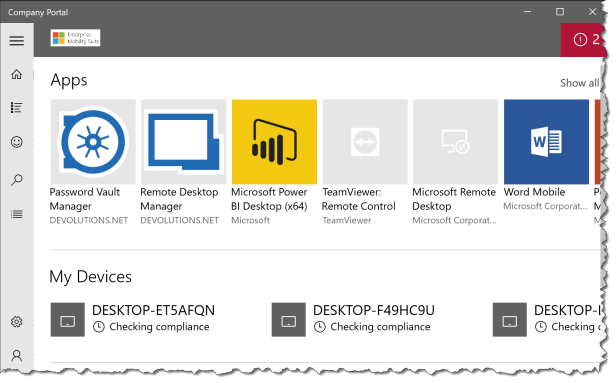
Task: Open Microsoft Remote Desktop app tile
Action: click(456, 142)
